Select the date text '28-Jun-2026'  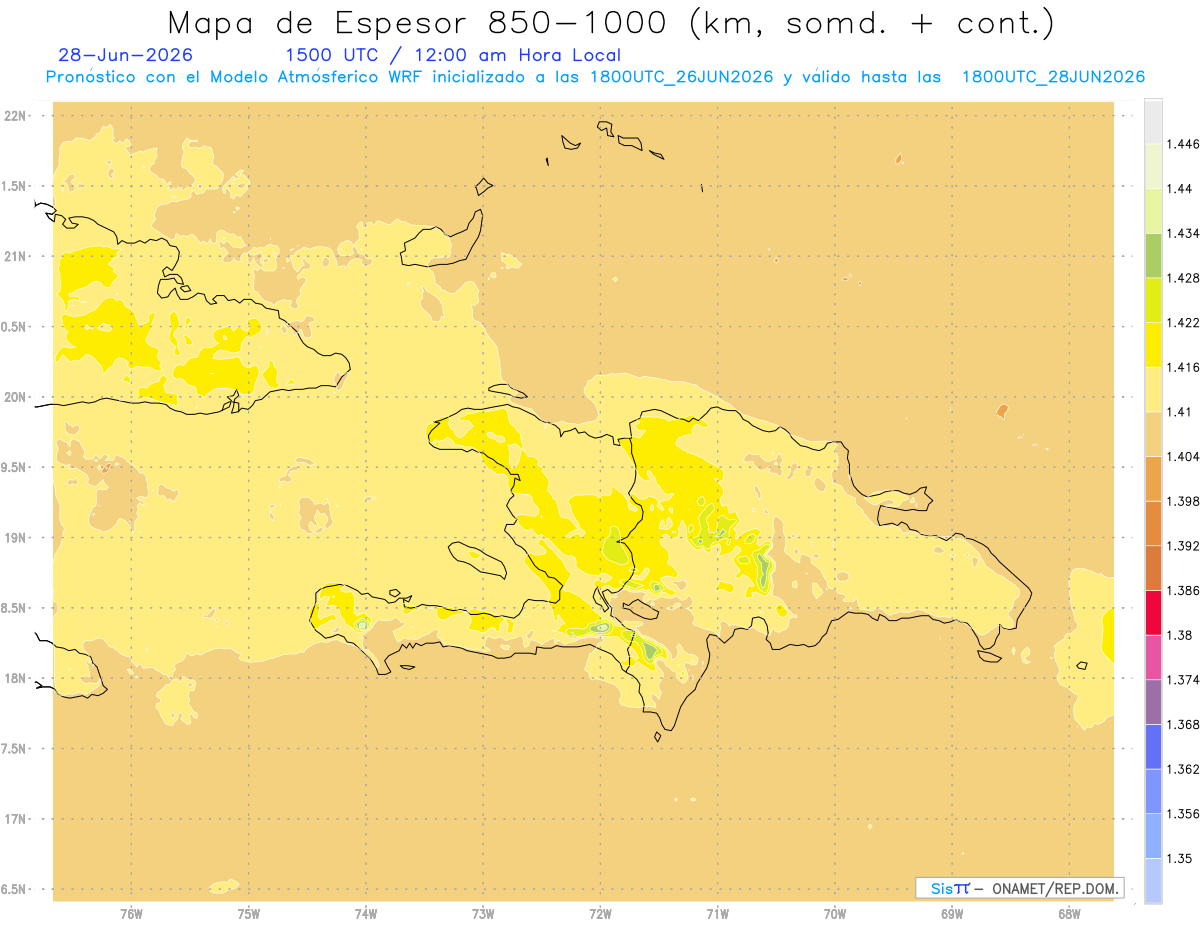126,55
